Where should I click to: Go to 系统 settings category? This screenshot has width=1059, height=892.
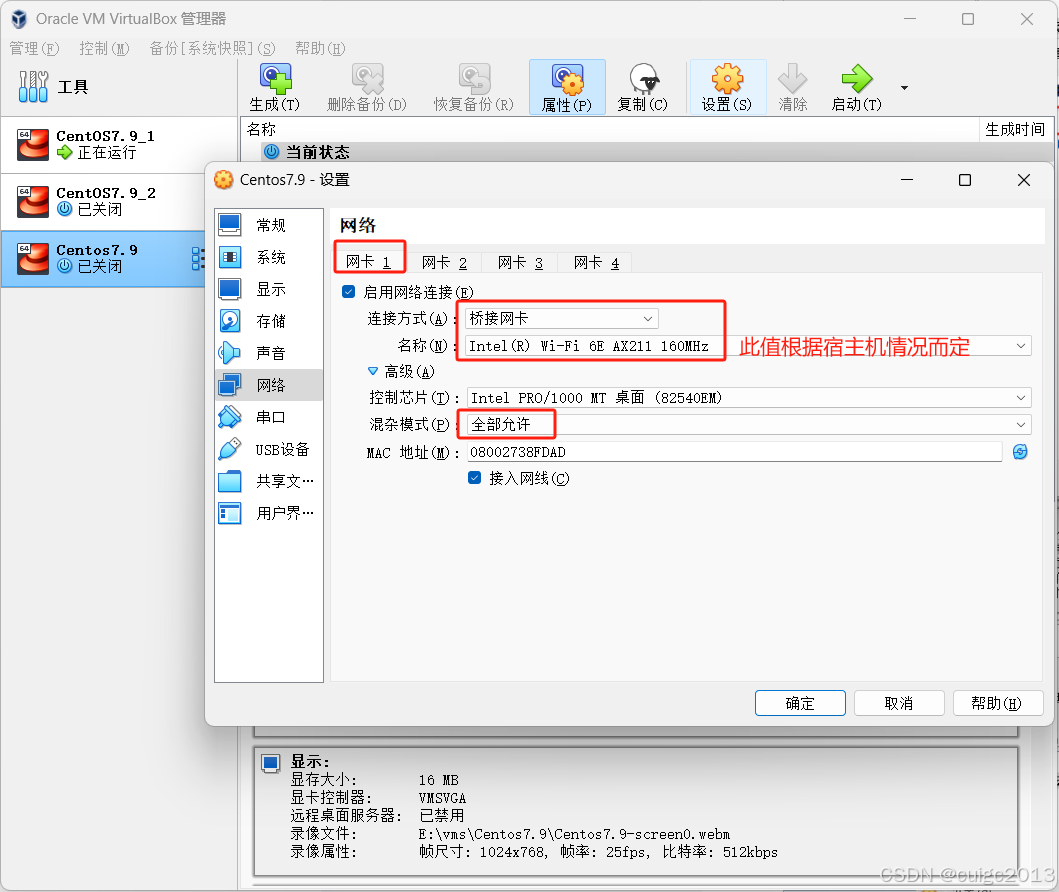(x=269, y=257)
